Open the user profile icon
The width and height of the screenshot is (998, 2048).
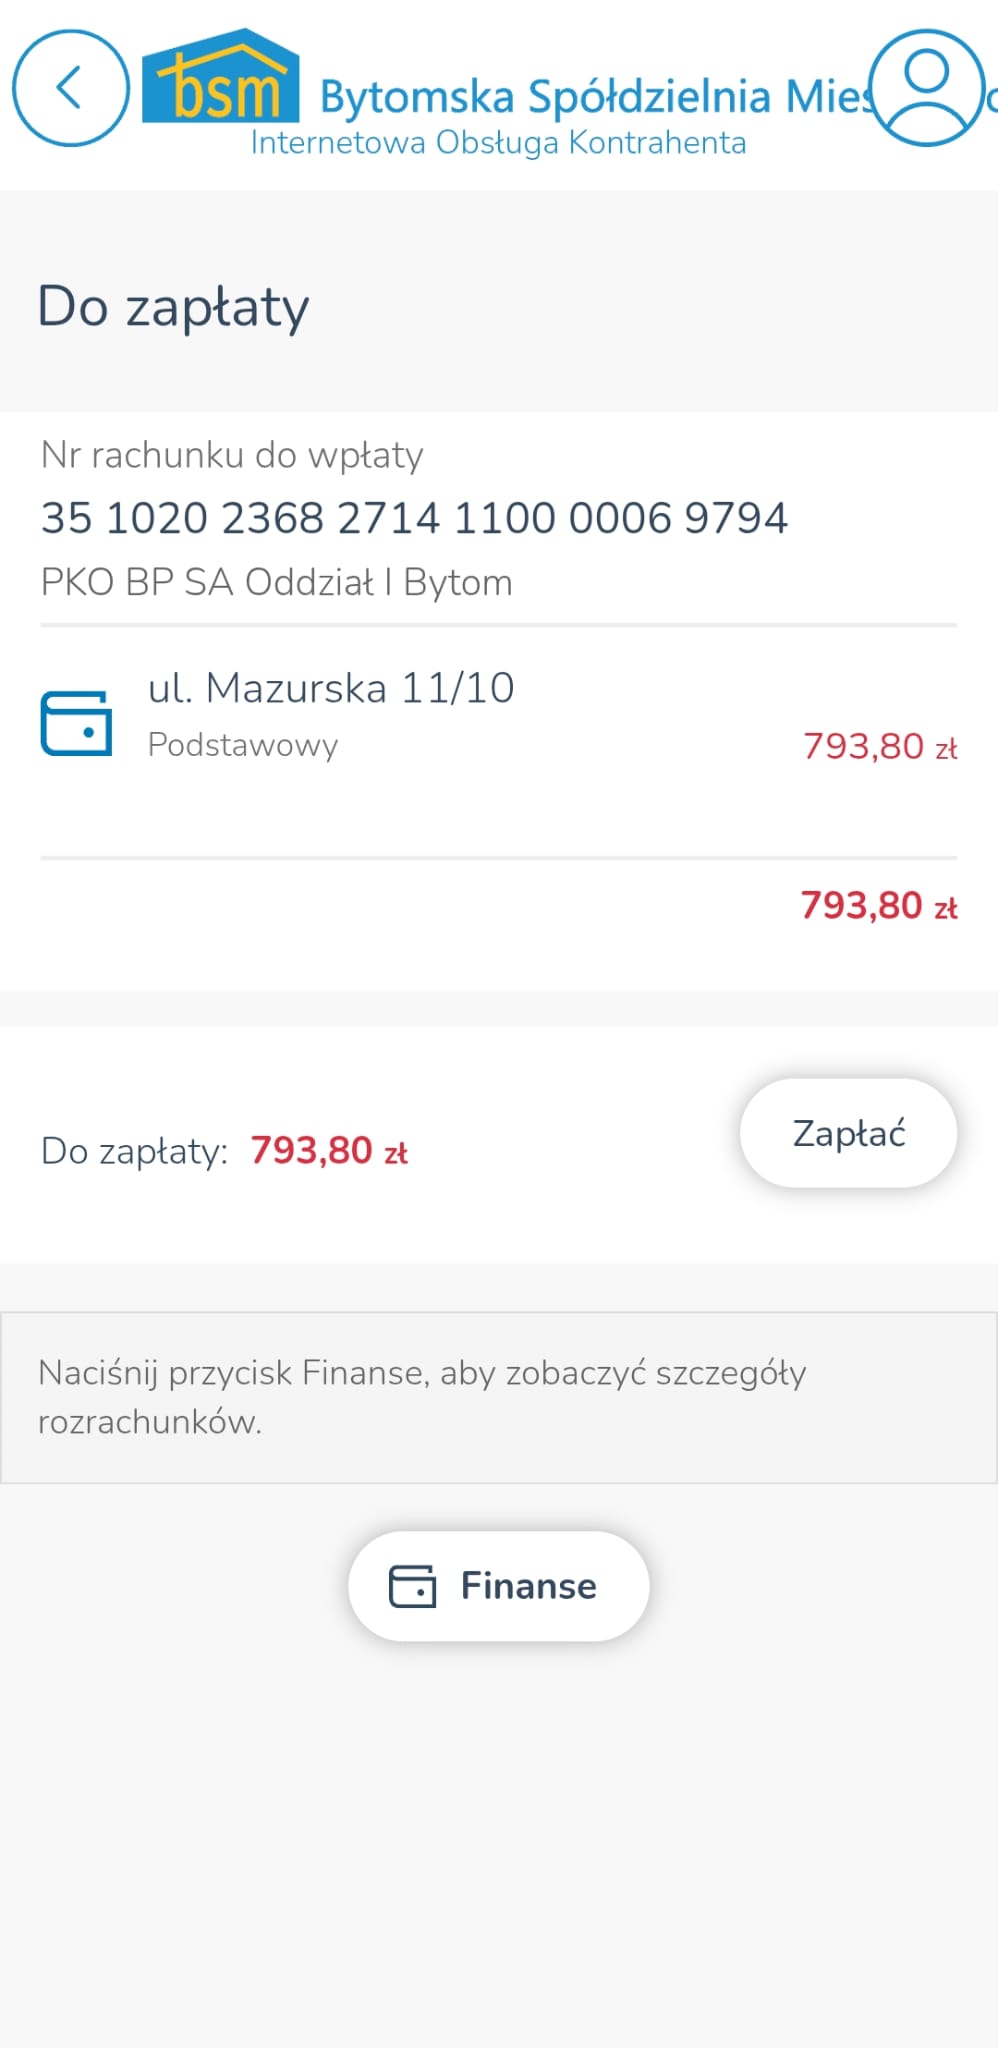click(926, 88)
